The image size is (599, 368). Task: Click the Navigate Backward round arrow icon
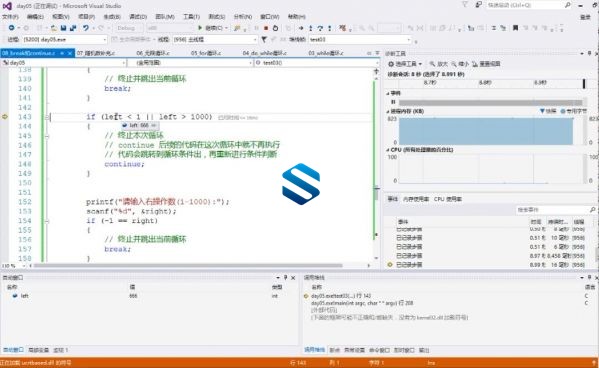click(11, 28)
